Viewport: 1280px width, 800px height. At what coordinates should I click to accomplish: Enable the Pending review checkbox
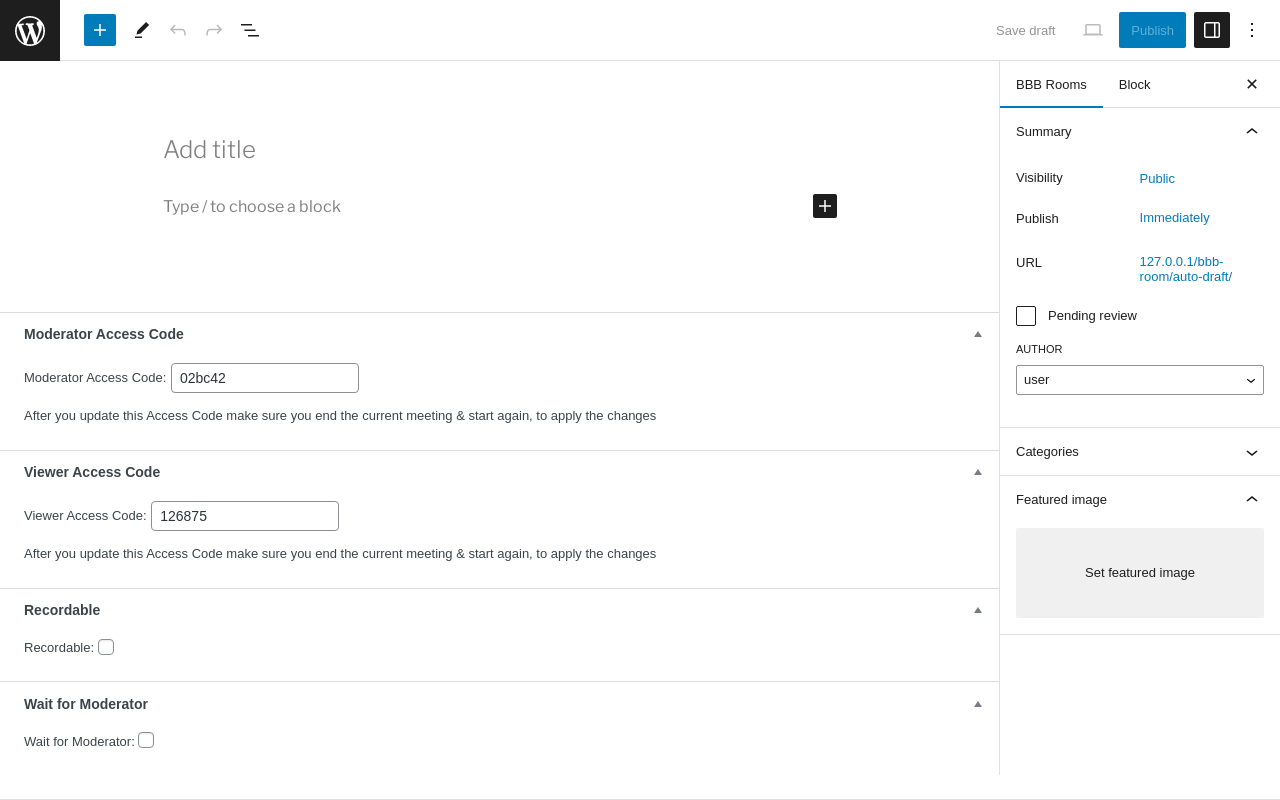(x=1026, y=316)
